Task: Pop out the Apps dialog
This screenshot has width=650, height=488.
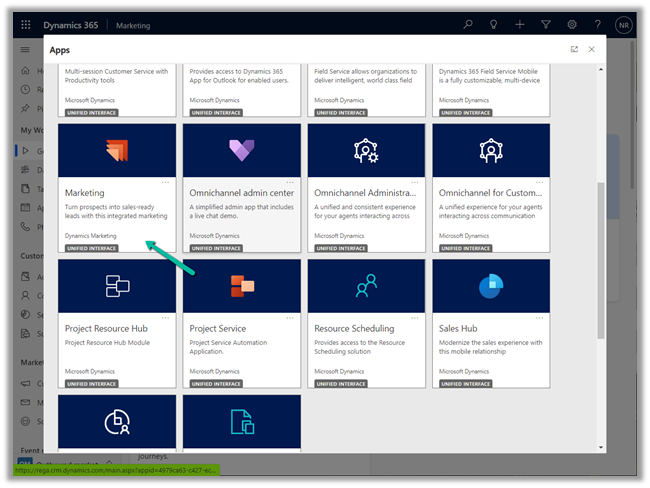Action: coord(574,49)
